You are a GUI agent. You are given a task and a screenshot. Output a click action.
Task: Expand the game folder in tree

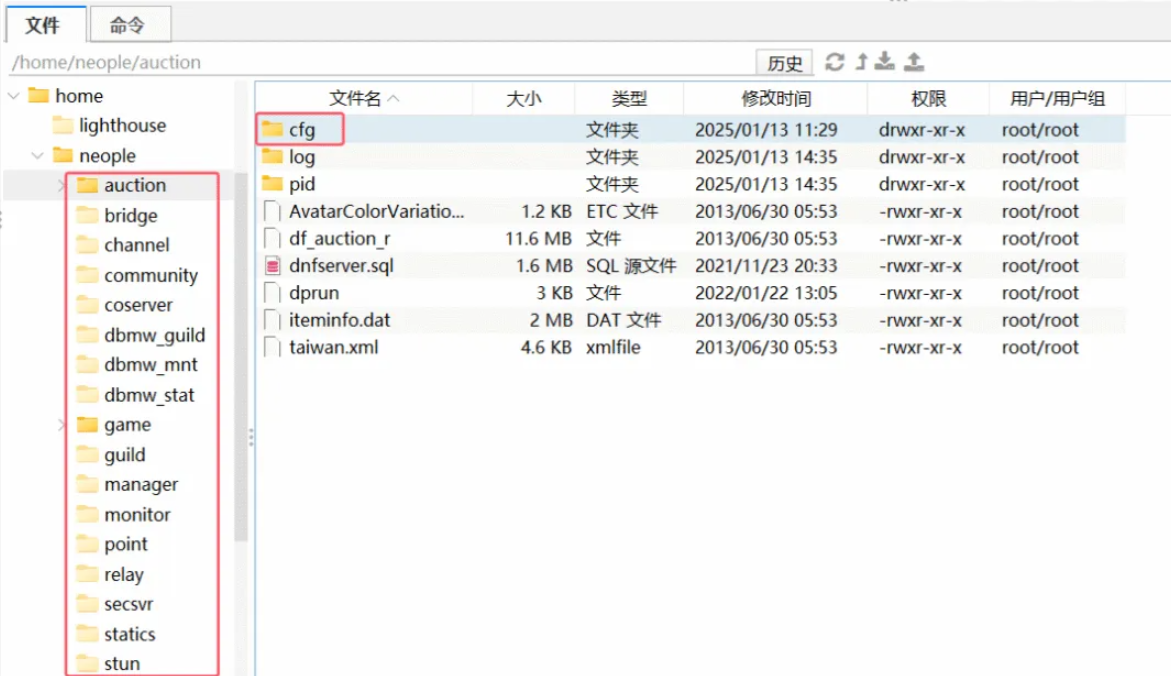click(62, 425)
